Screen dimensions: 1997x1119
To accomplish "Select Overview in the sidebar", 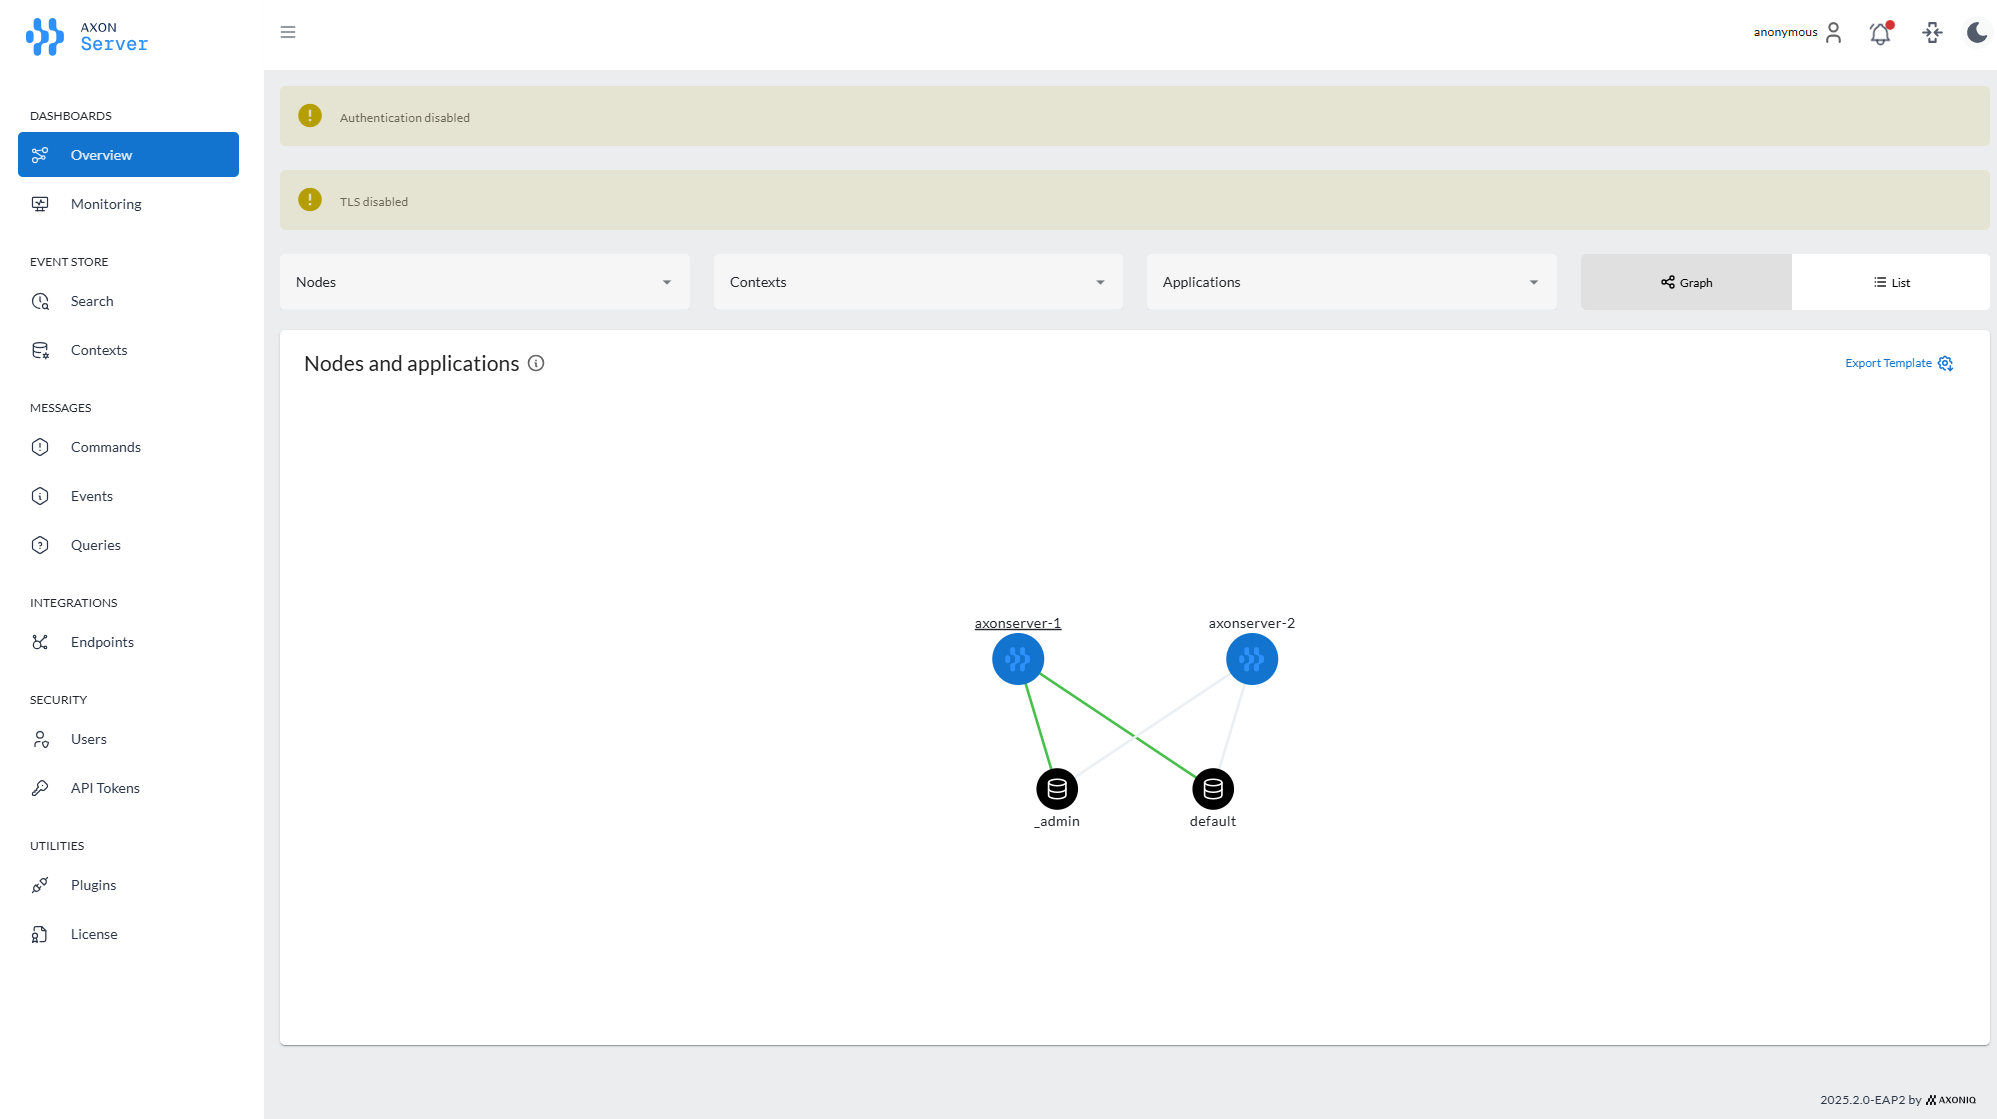I will click(101, 155).
